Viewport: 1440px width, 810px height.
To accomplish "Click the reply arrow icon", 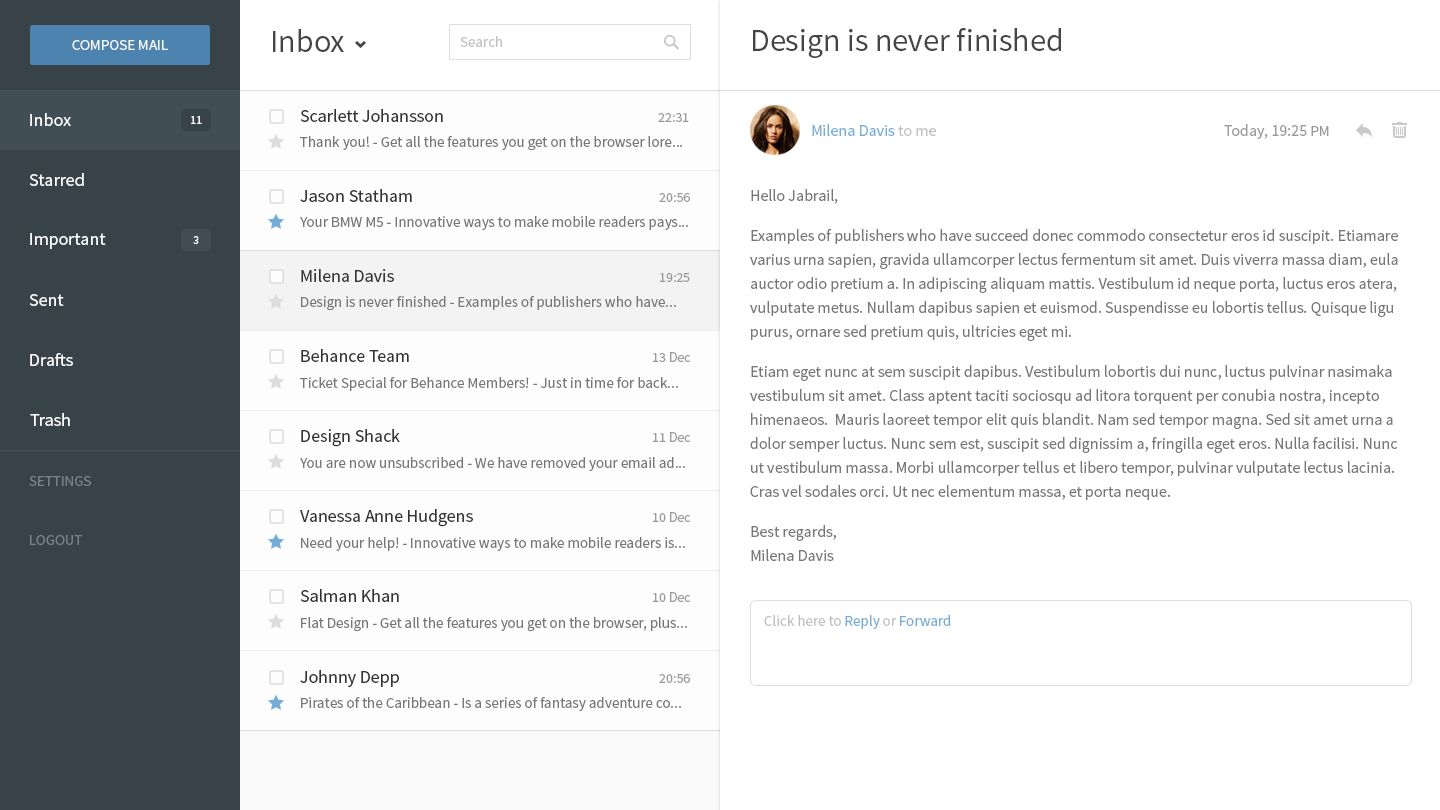I will [1363, 130].
